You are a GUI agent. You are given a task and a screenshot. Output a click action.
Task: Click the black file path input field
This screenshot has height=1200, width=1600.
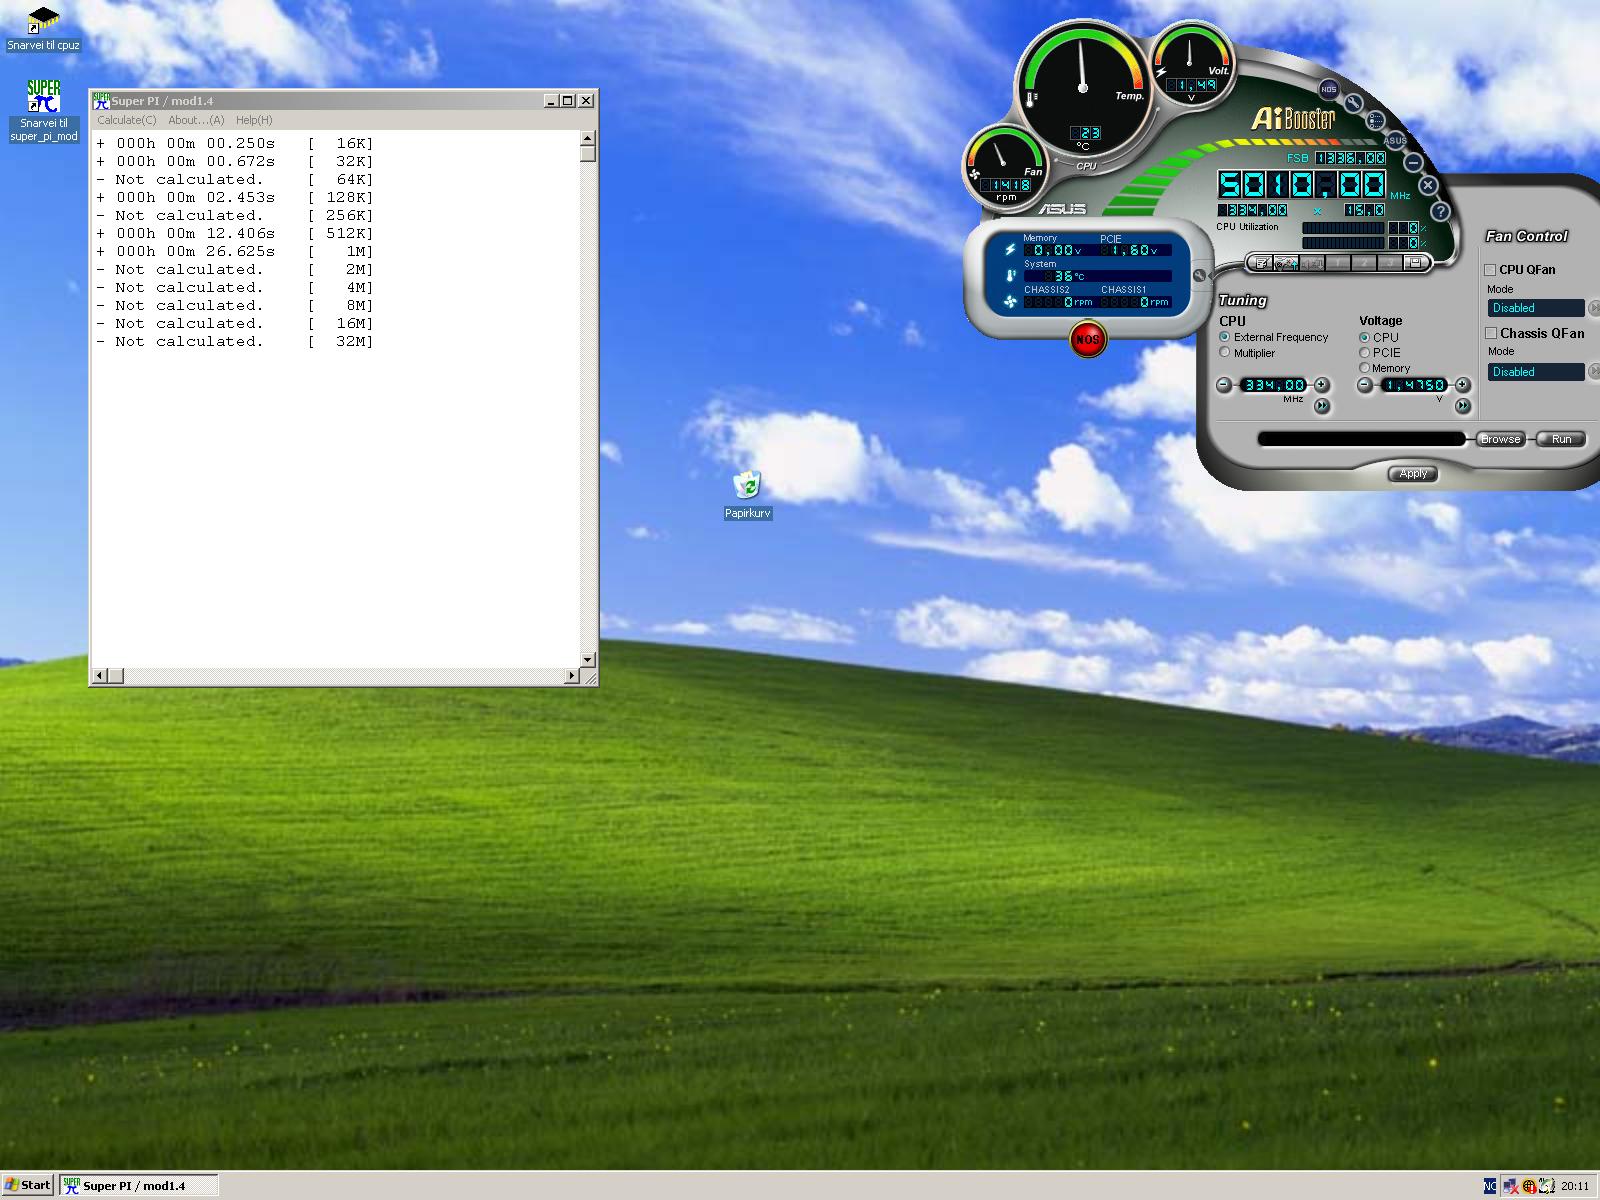tap(1361, 439)
